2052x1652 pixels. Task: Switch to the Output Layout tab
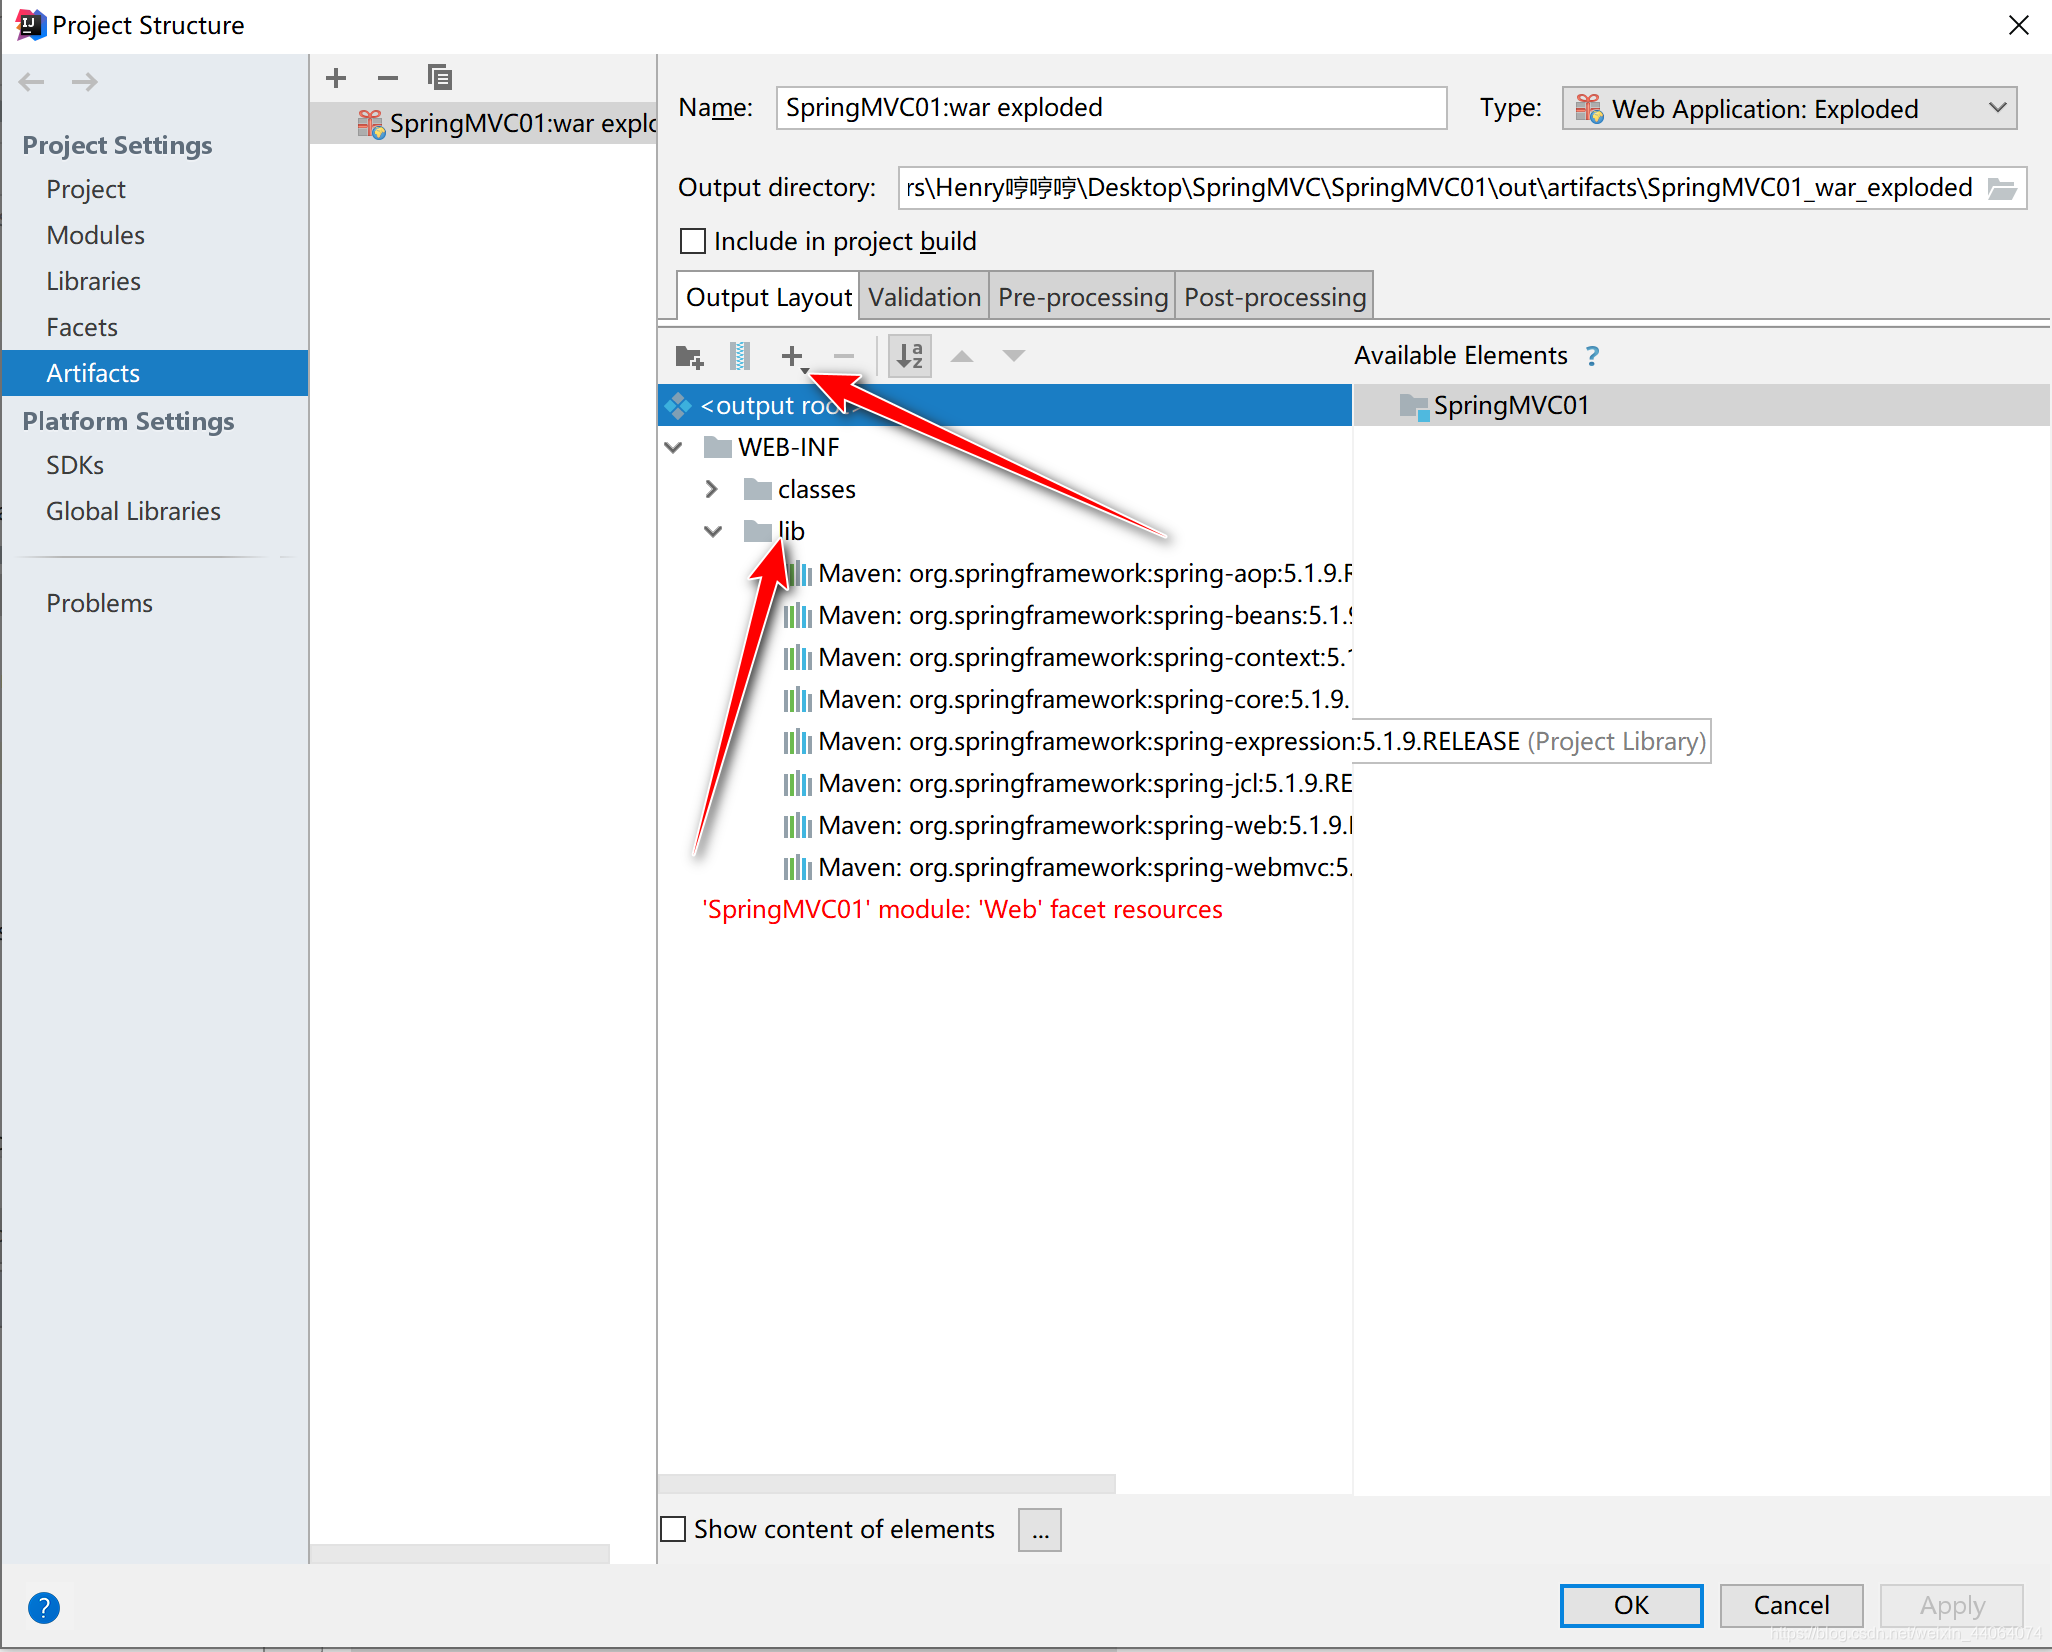pyautogui.click(x=768, y=297)
